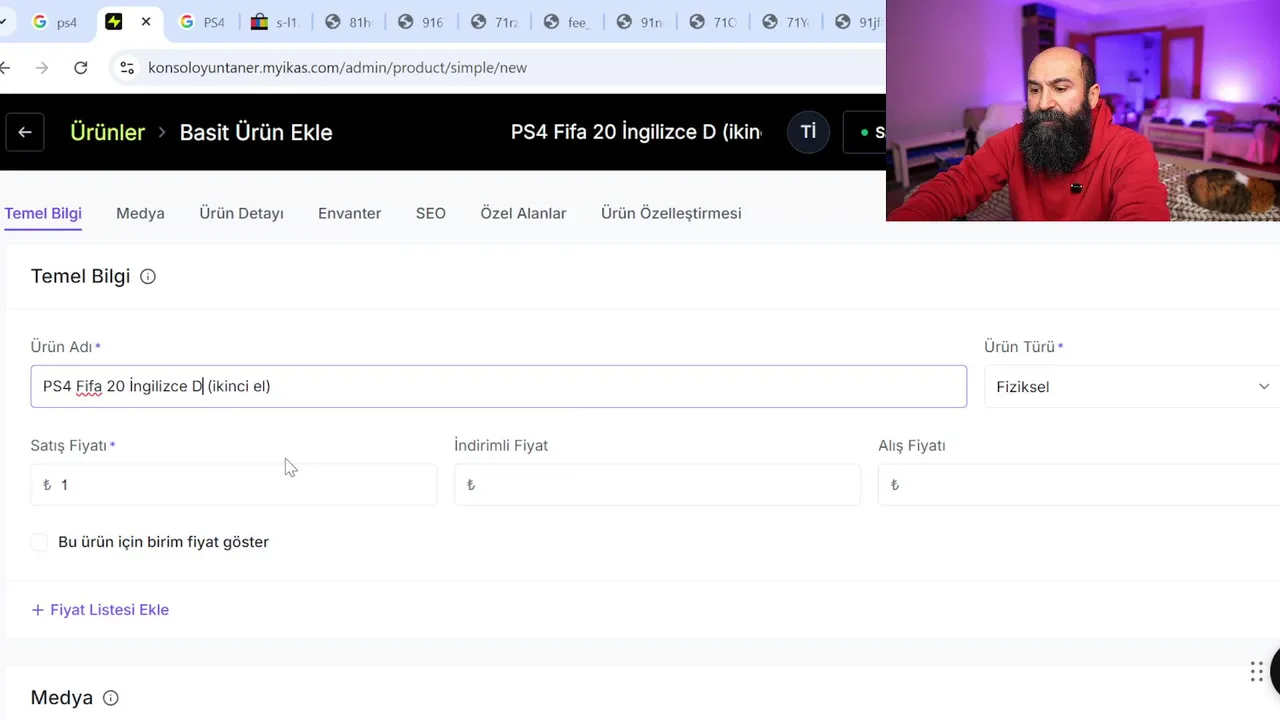This screenshot has height=720, width=1280.
Task: Click the Alış Fiyatı input field
Action: point(1079,485)
